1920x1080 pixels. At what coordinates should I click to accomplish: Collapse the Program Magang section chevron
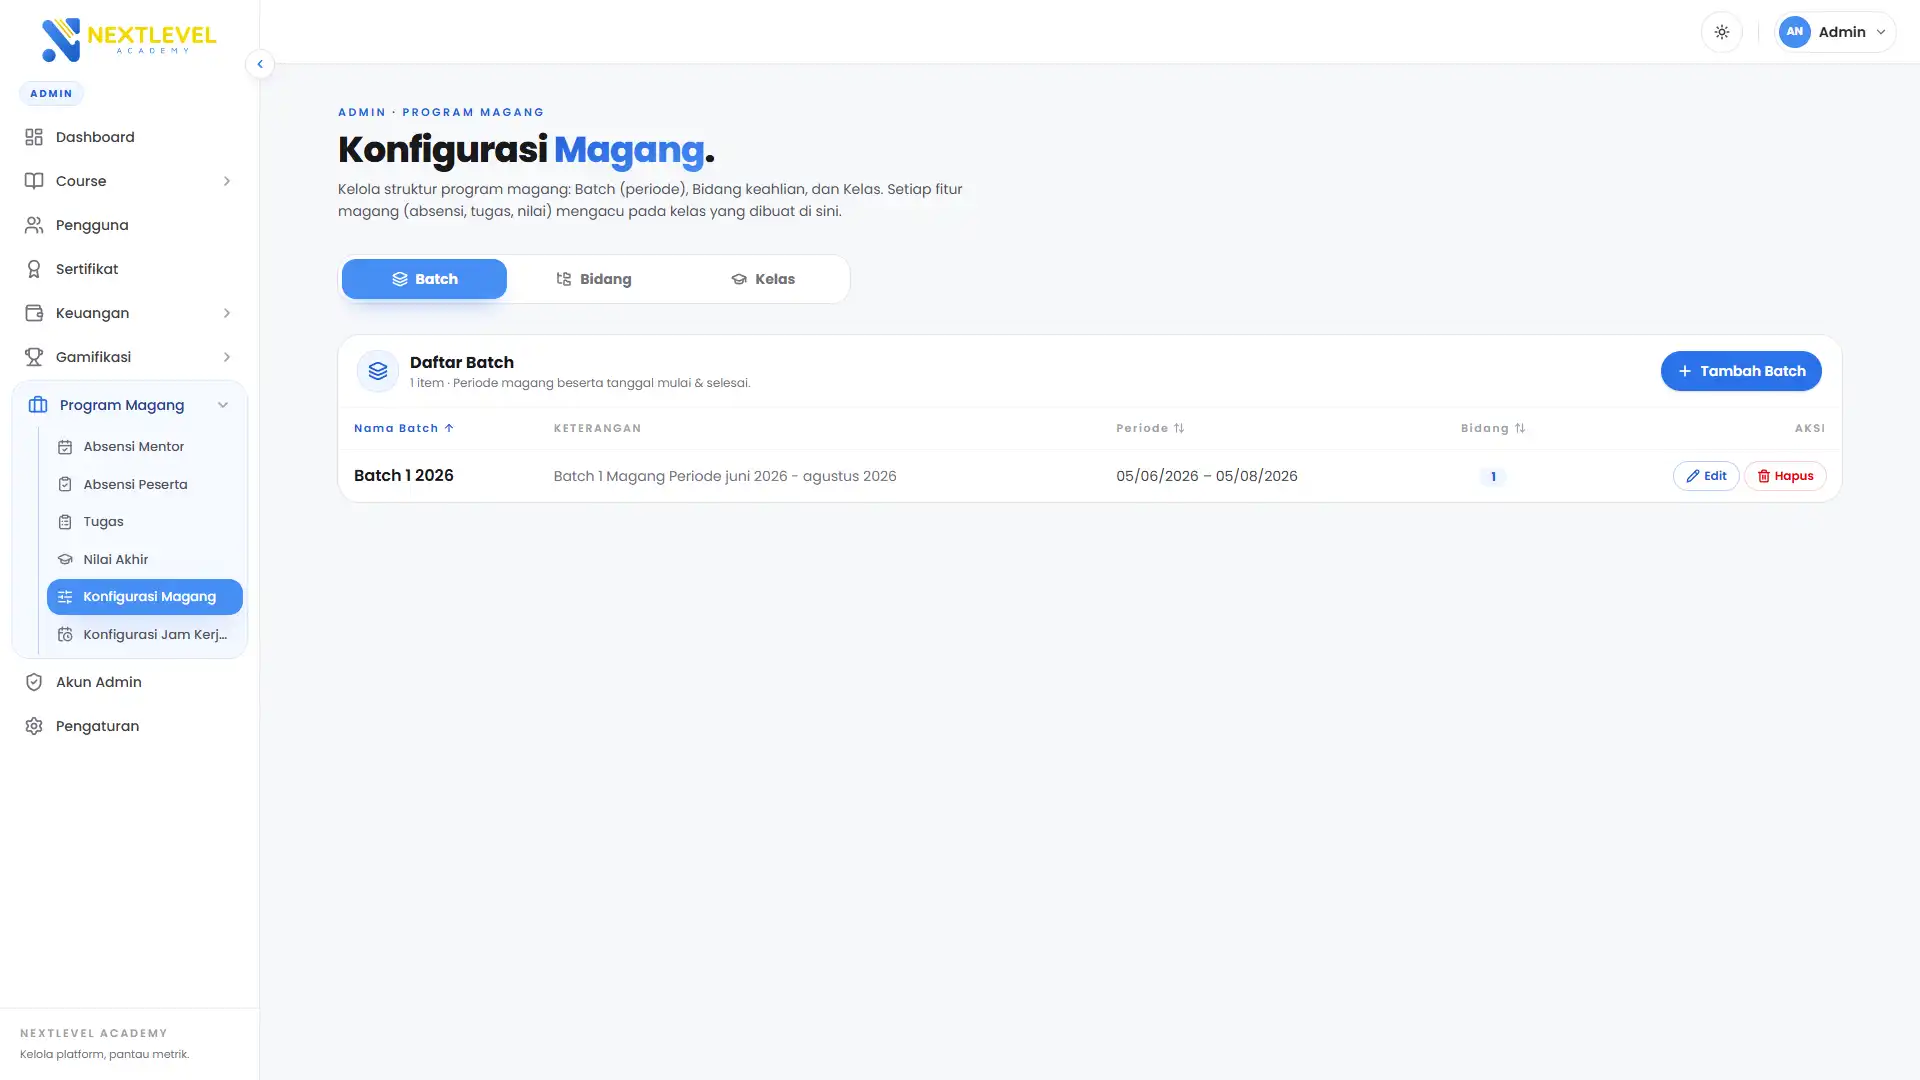(223, 405)
